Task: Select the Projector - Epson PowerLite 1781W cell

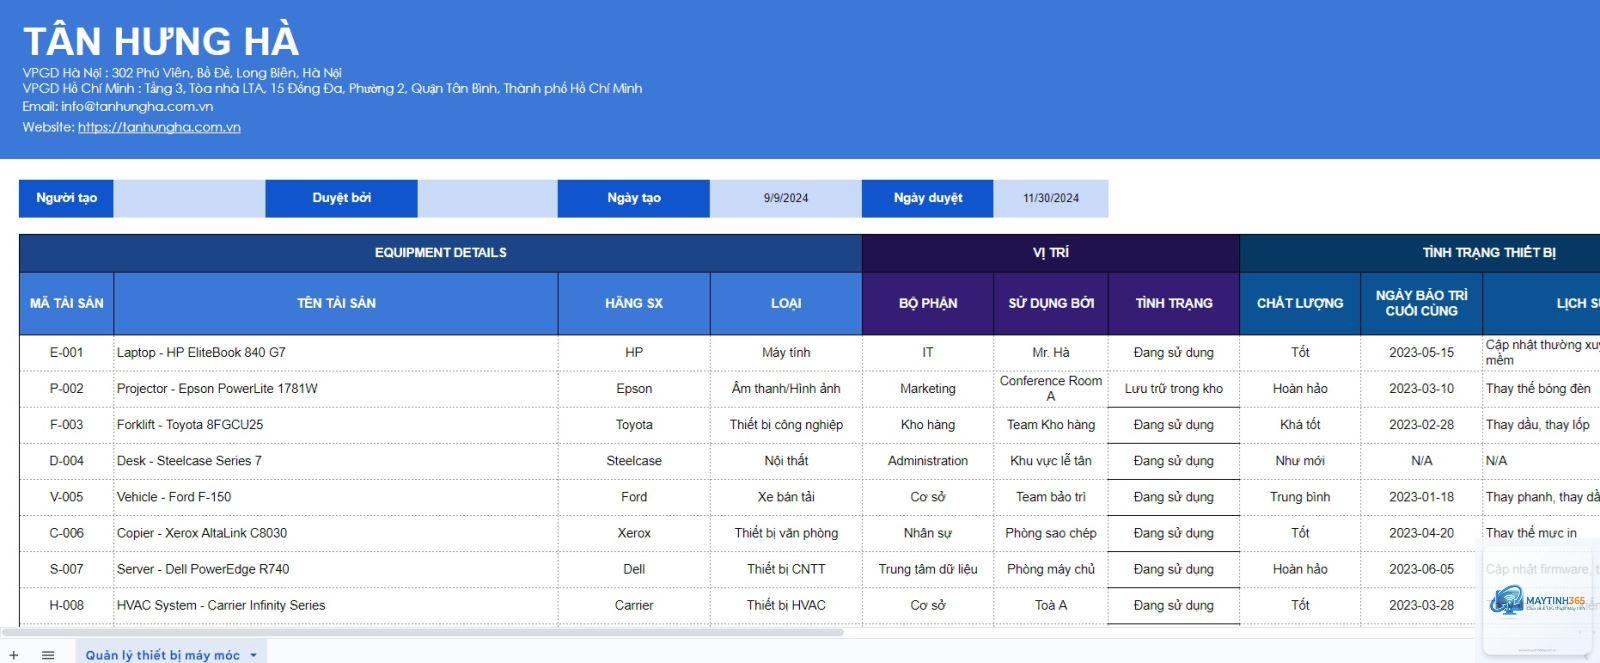Action: click(x=336, y=389)
